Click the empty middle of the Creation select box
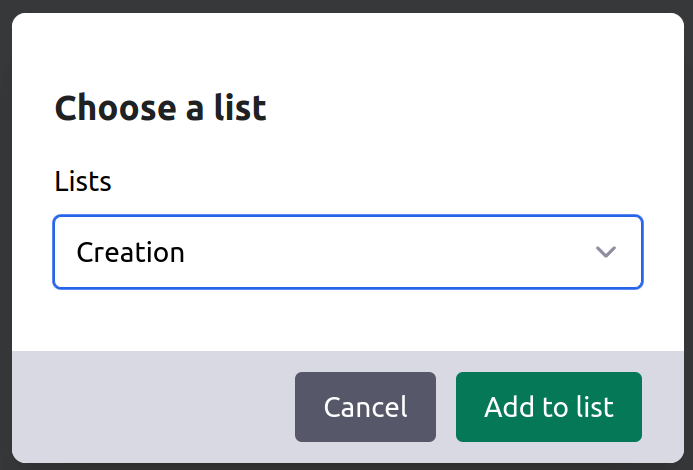 coord(380,252)
